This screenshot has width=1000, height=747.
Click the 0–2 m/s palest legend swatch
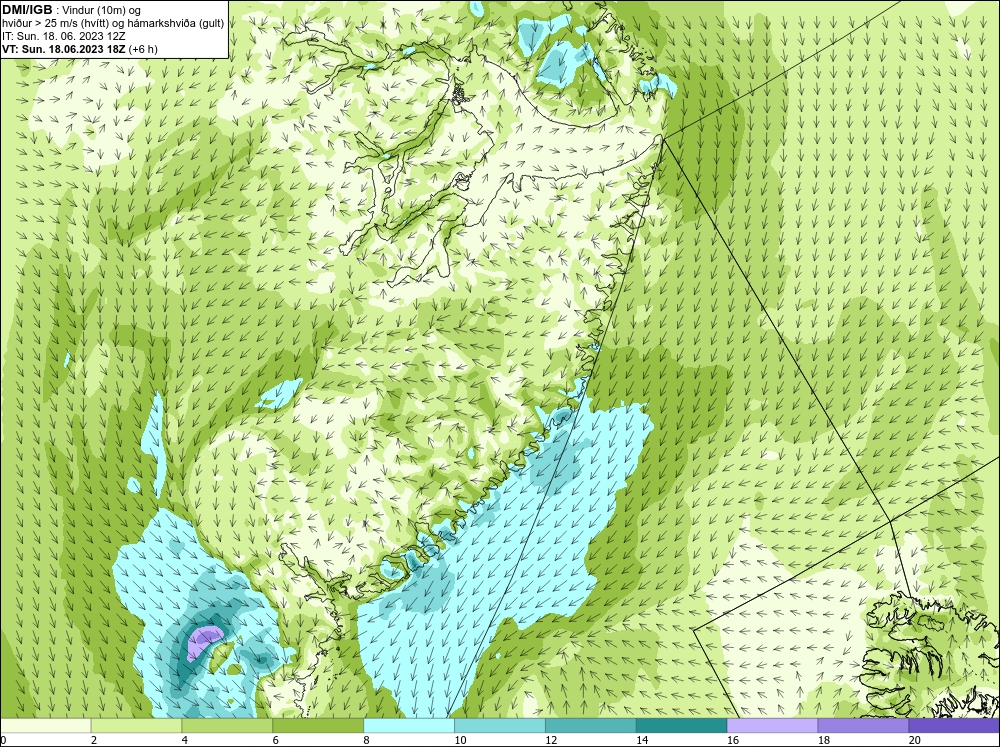click(45, 726)
